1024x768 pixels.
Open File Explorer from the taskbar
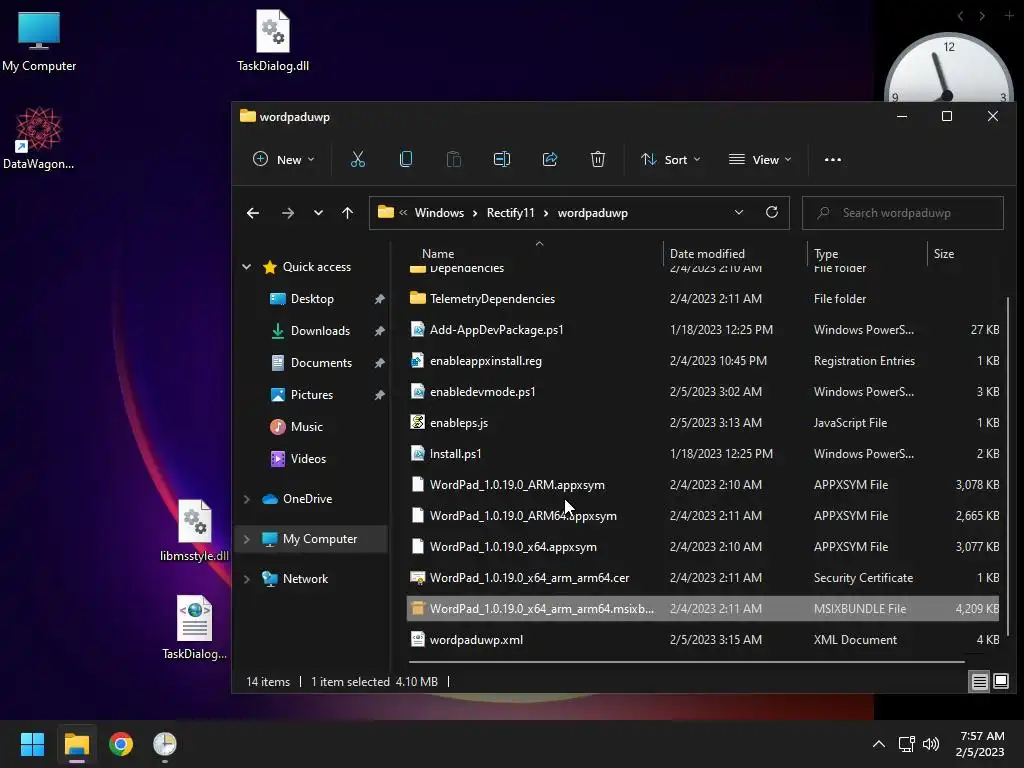(76, 744)
